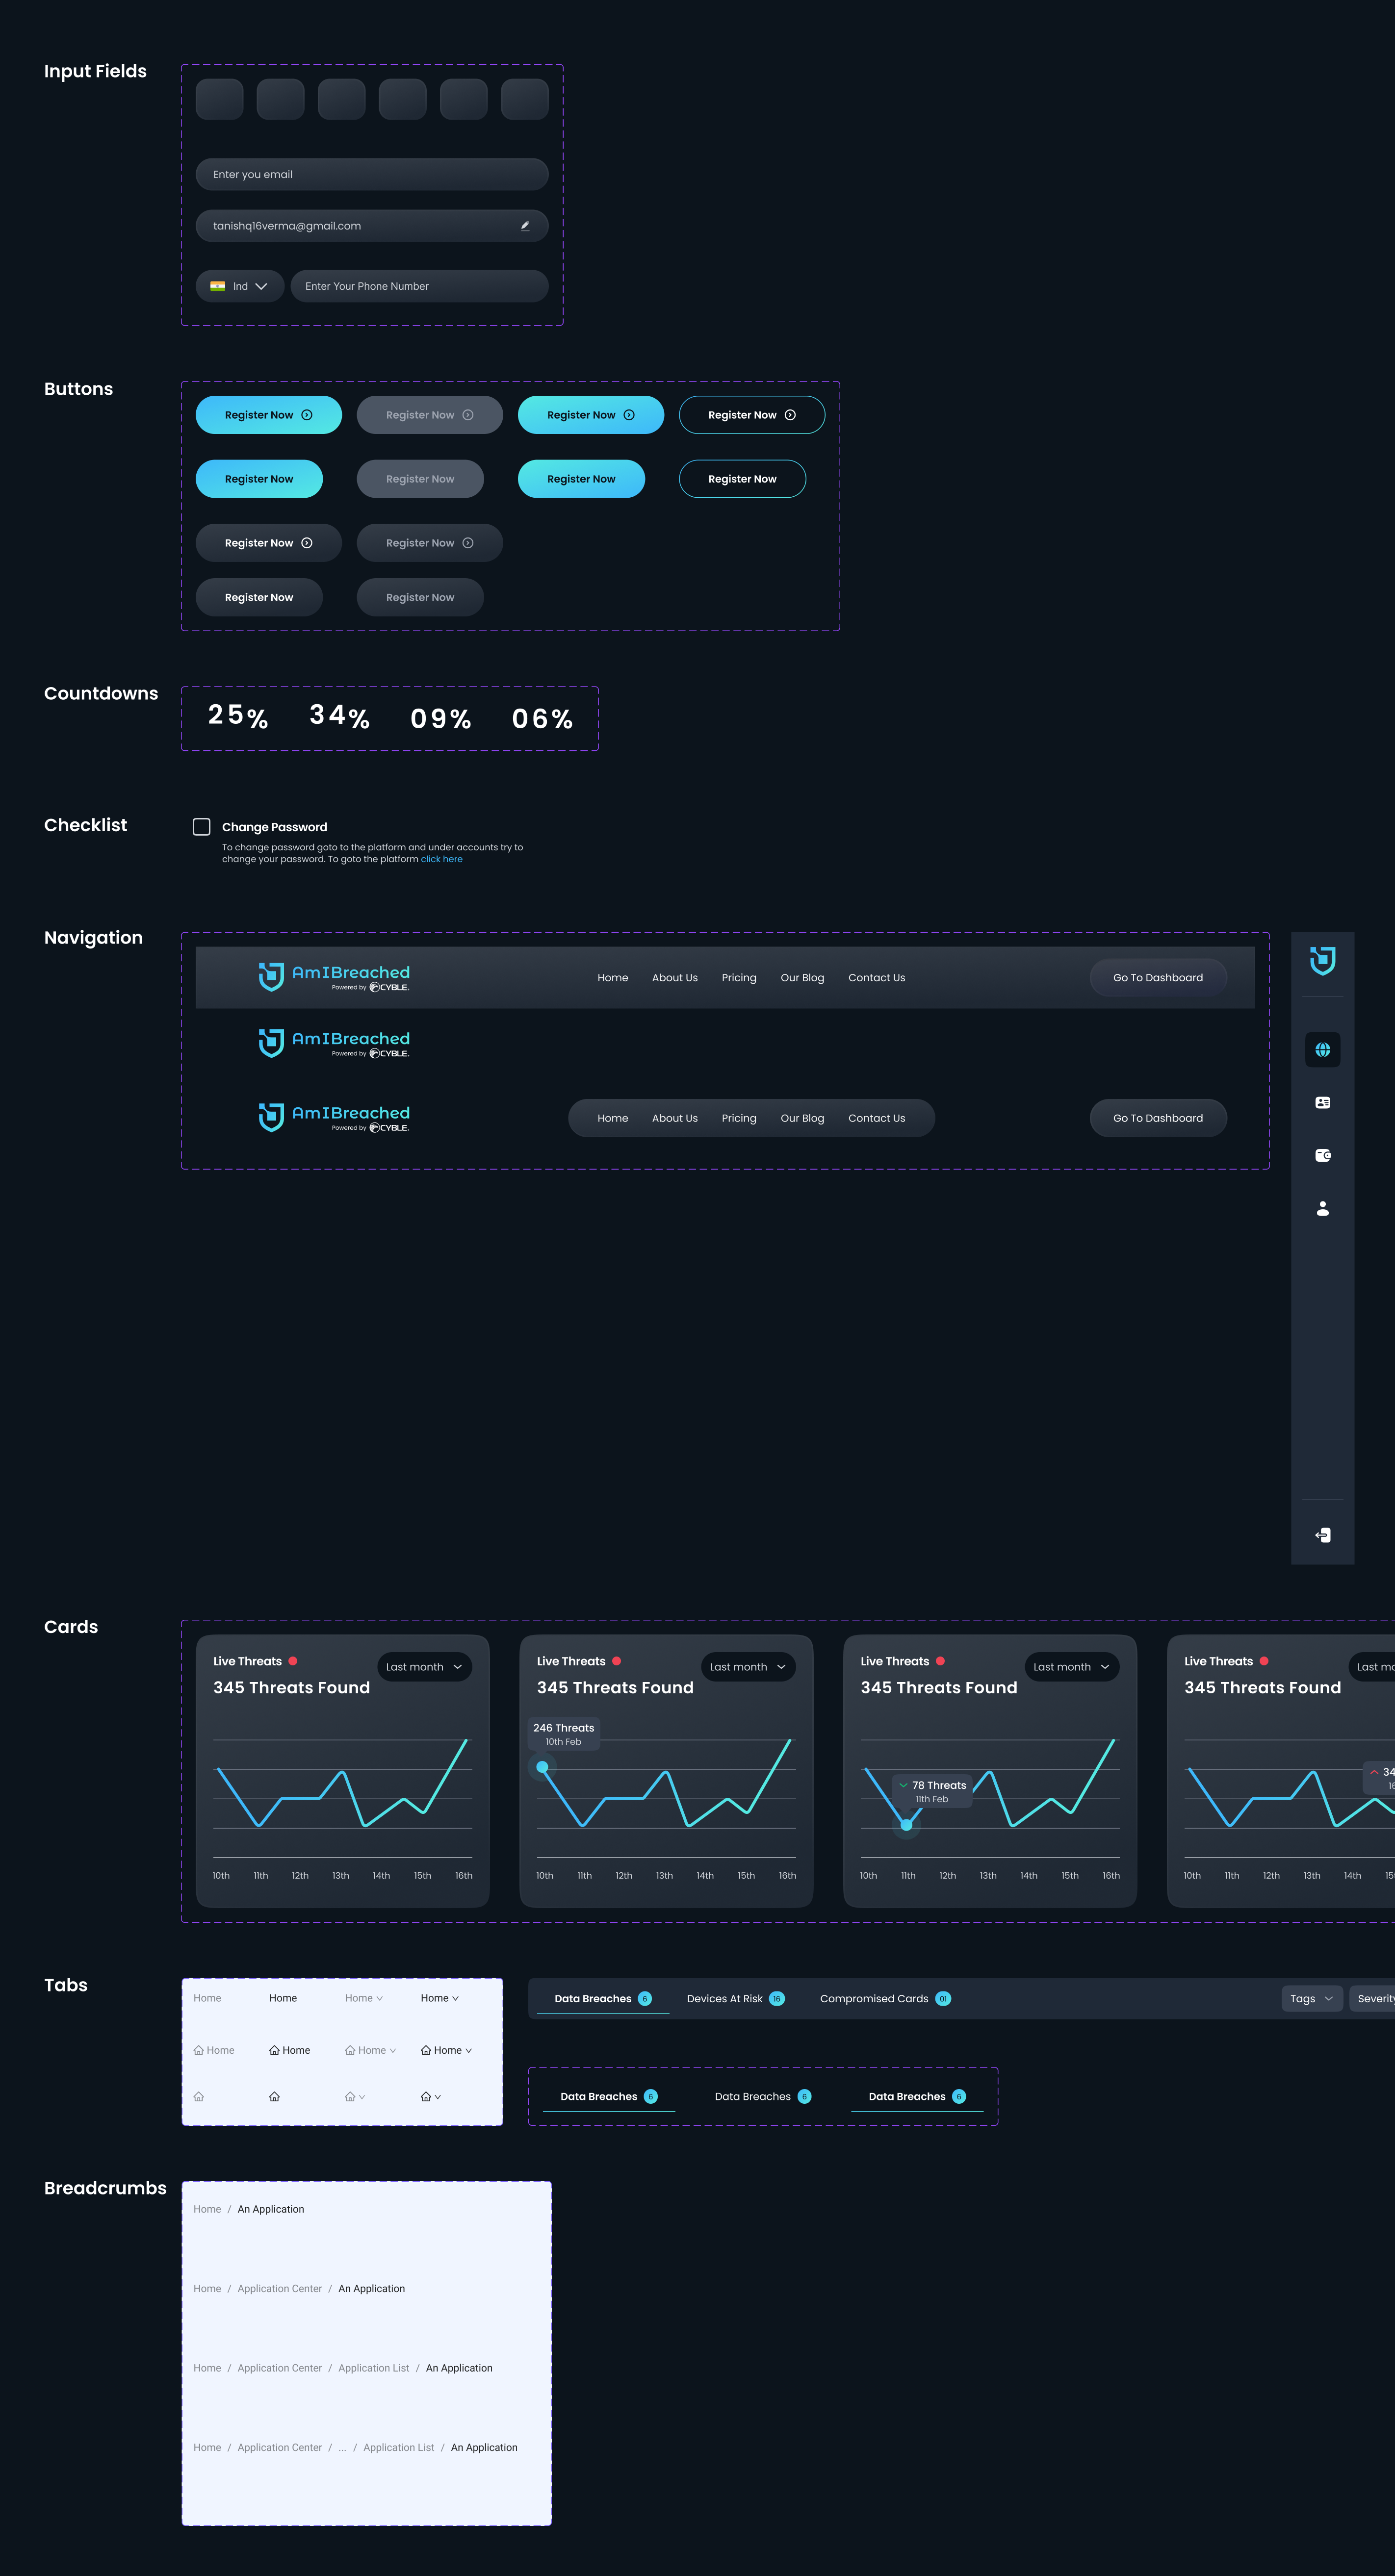Click Home in the two-level breadcrumb

point(207,2209)
